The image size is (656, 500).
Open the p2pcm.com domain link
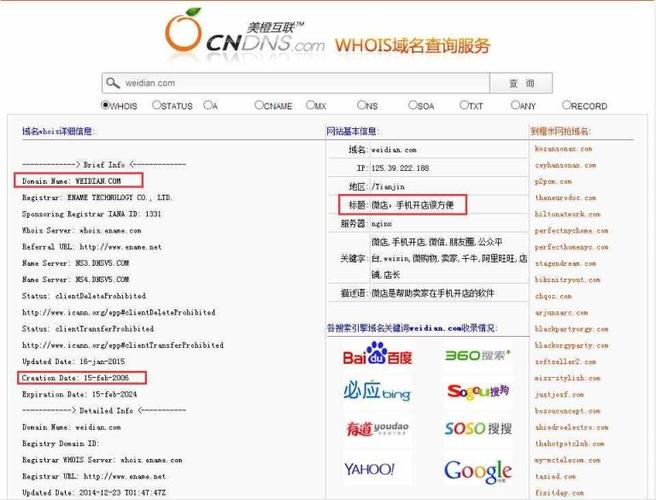[x=553, y=182]
